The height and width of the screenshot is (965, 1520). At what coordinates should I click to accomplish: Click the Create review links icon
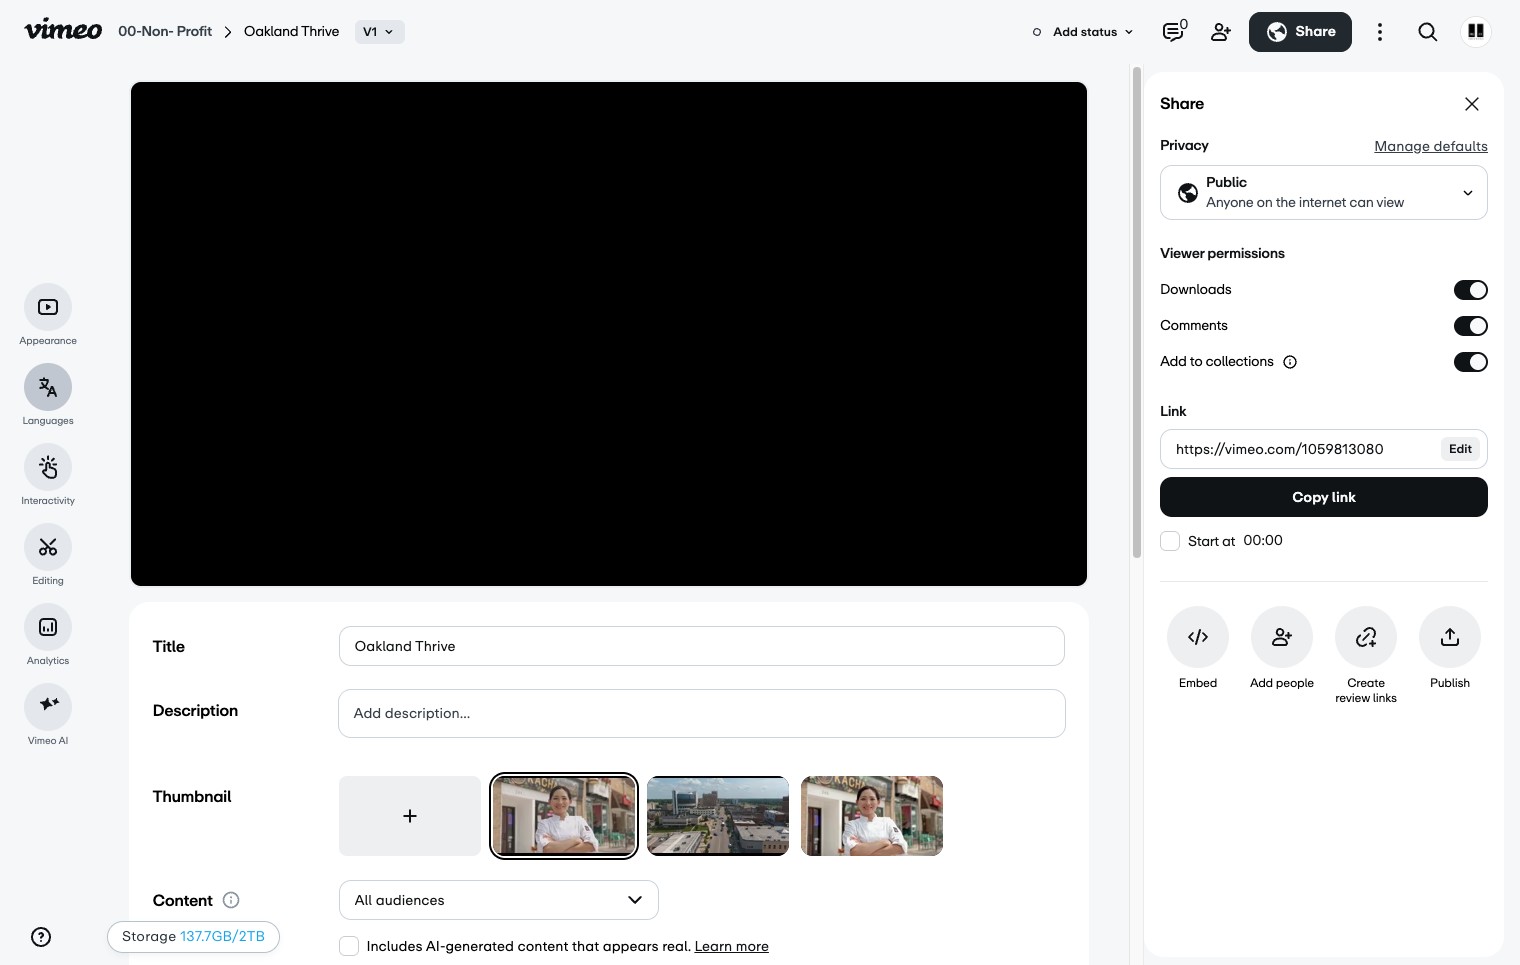pos(1366,637)
